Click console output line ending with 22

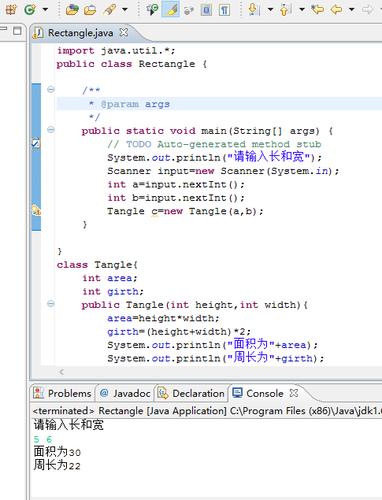[57, 465]
